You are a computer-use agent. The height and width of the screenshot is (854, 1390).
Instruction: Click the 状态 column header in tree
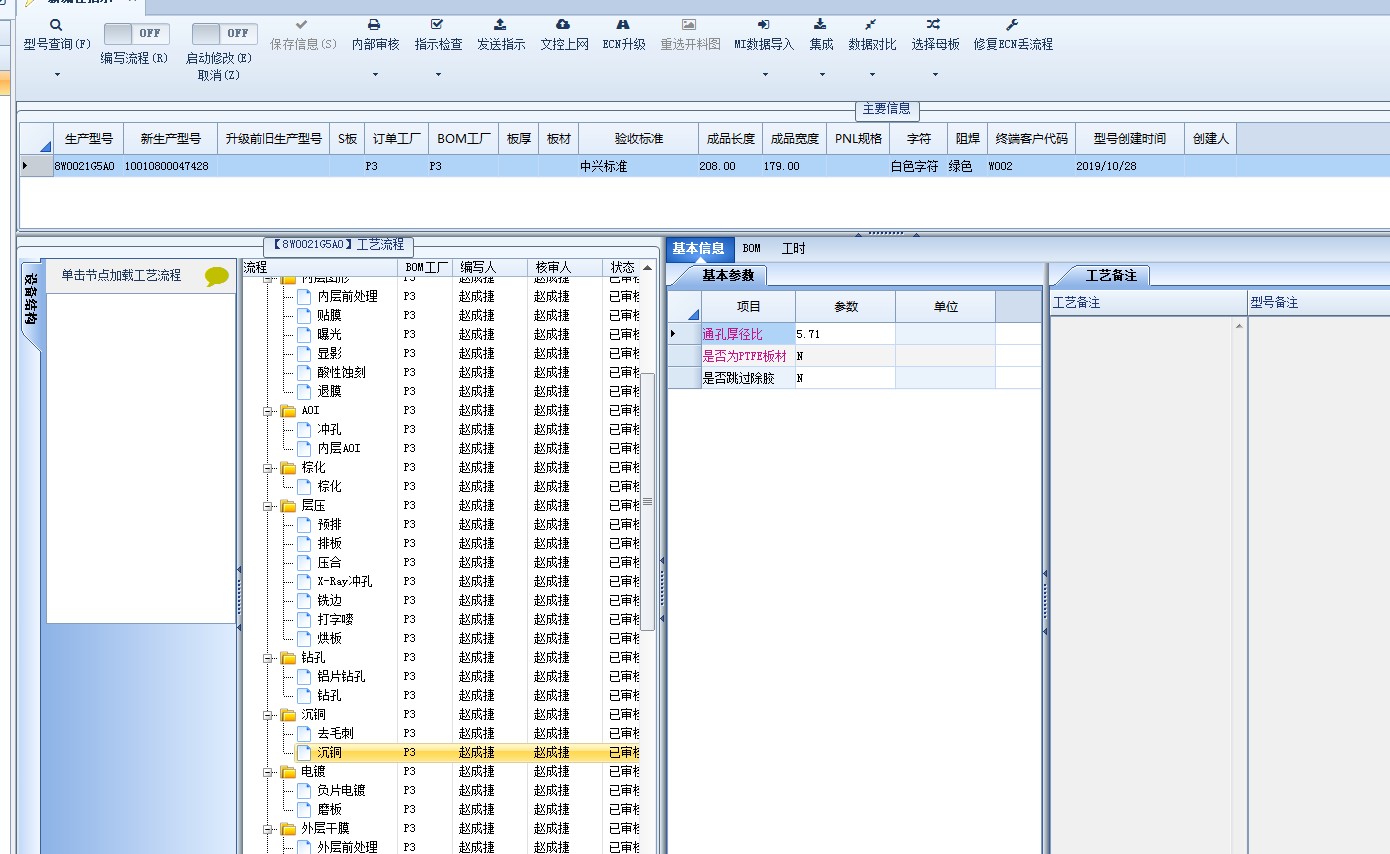click(x=622, y=268)
